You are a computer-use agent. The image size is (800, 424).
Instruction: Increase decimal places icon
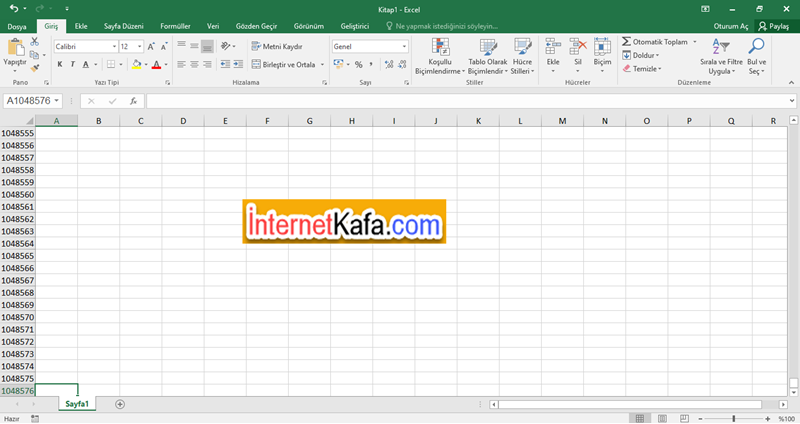(389, 64)
